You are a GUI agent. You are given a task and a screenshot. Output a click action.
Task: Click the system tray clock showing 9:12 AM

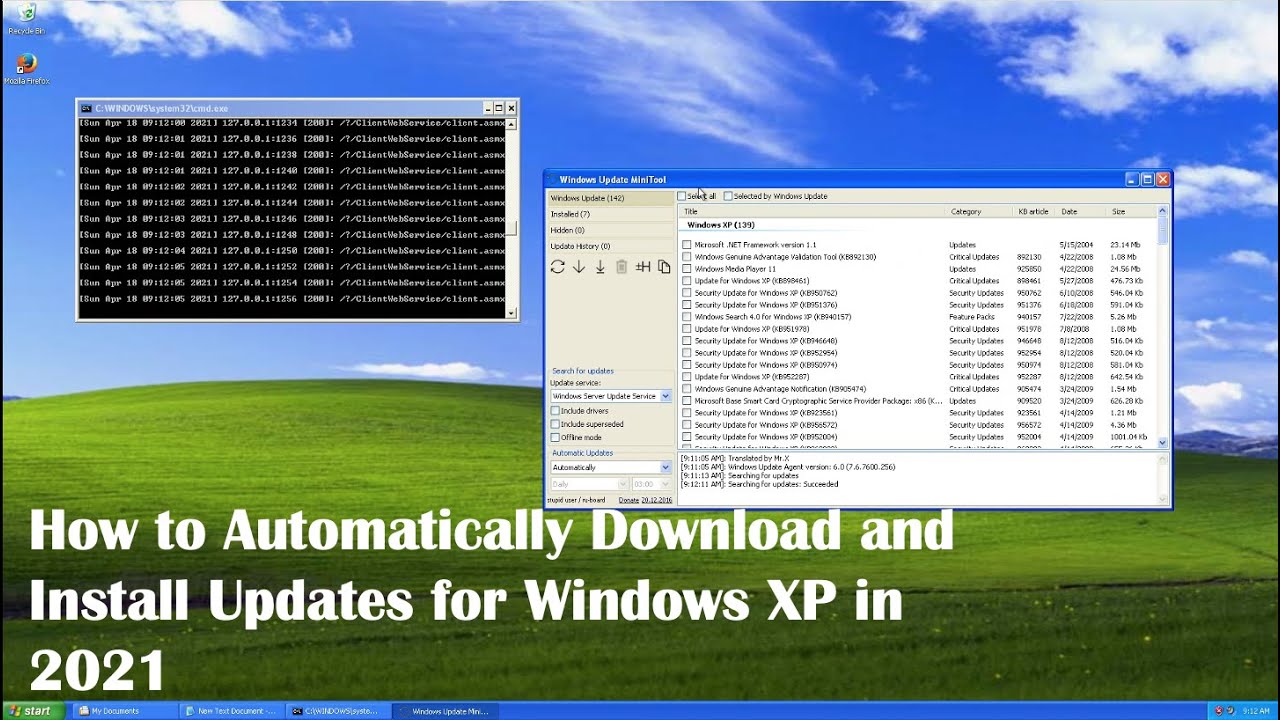(1256, 711)
